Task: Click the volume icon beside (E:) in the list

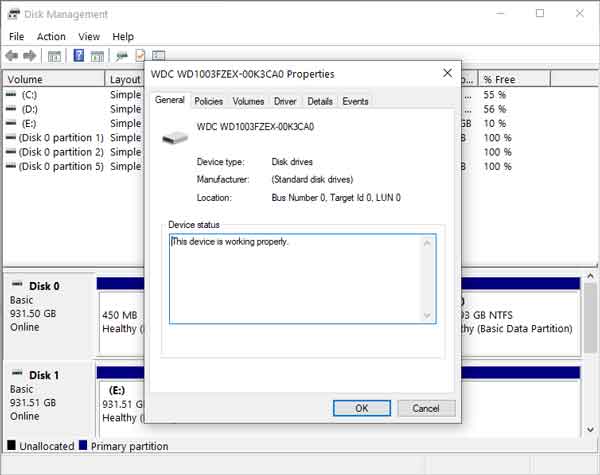Action: pyautogui.click(x=11, y=123)
